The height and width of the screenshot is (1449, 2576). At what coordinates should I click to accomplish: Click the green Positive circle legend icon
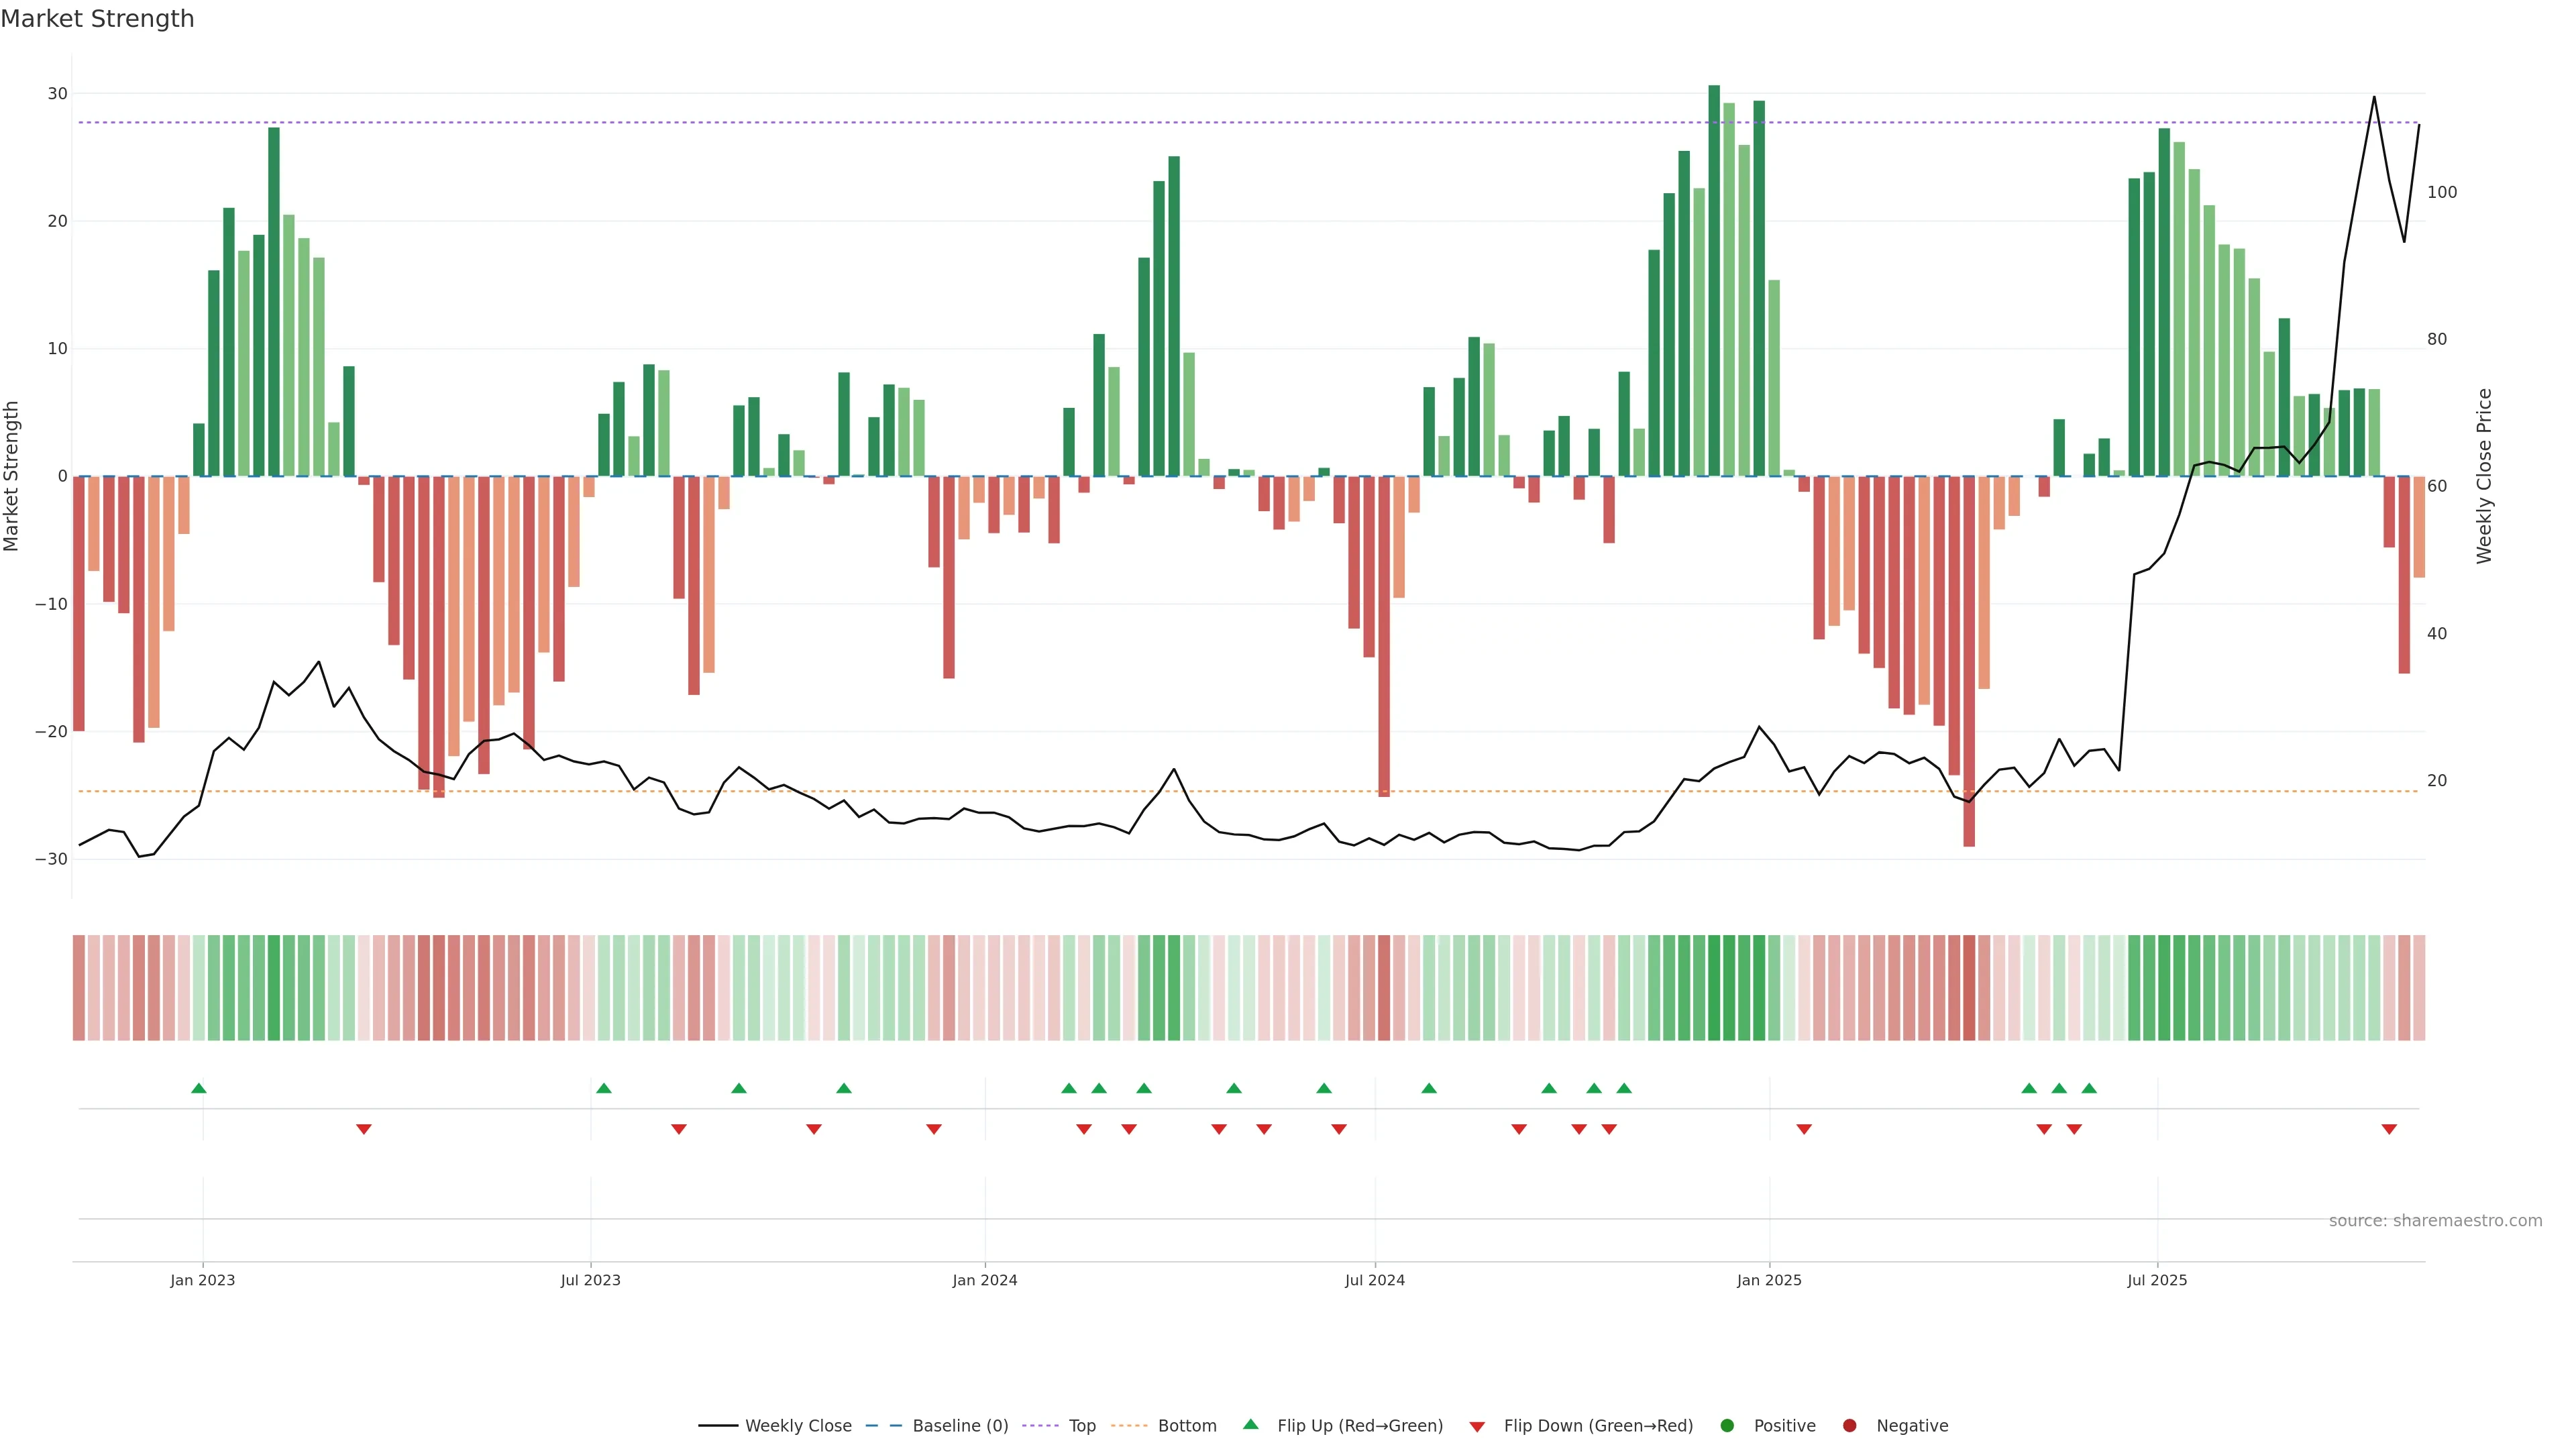tap(1727, 1426)
